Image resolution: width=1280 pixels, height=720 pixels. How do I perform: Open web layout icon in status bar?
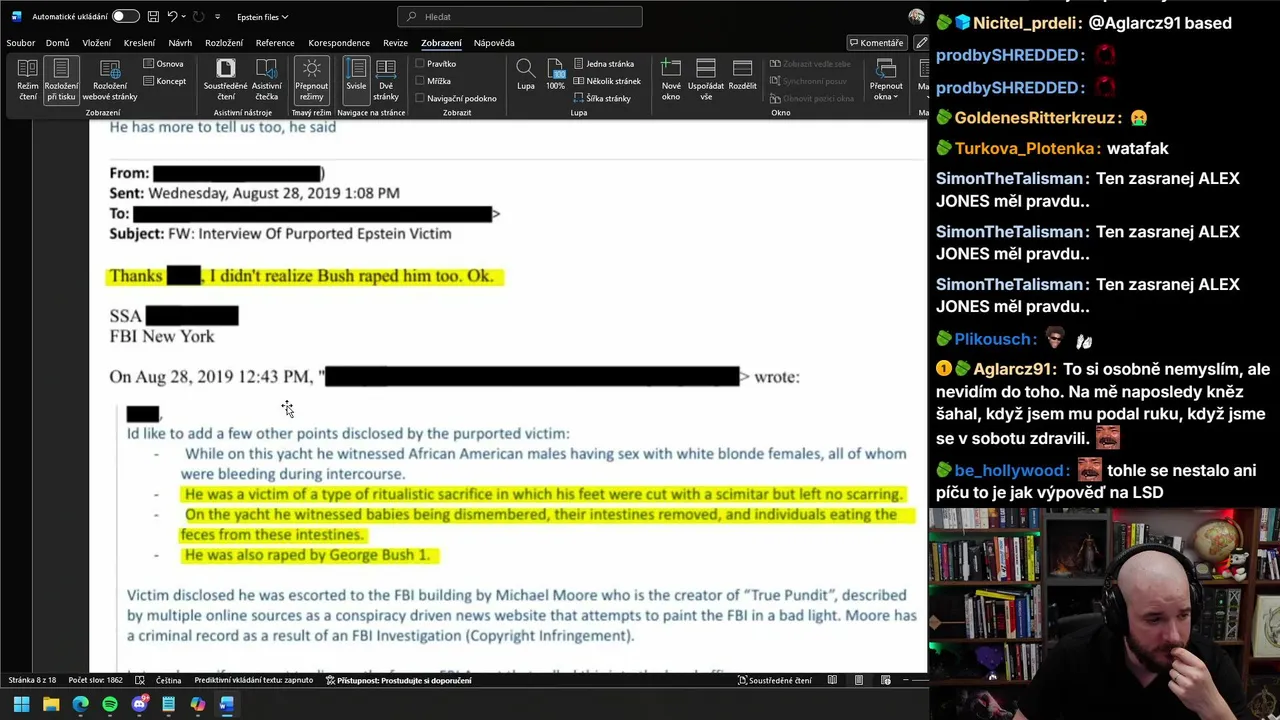[x=885, y=680]
